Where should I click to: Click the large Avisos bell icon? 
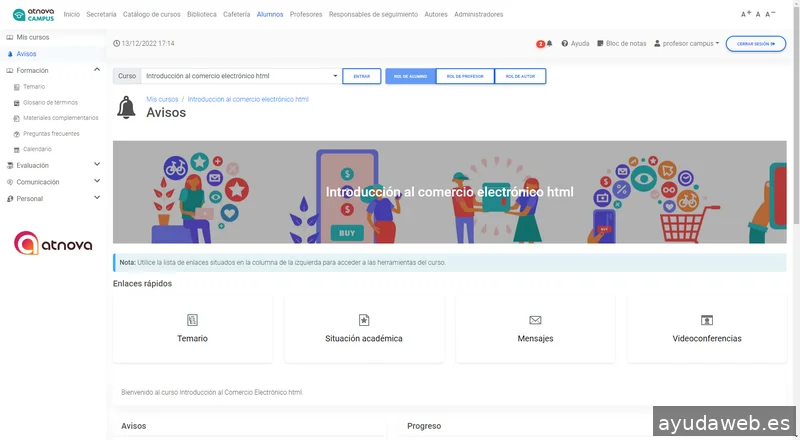pyautogui.click(x=126, y=107)
